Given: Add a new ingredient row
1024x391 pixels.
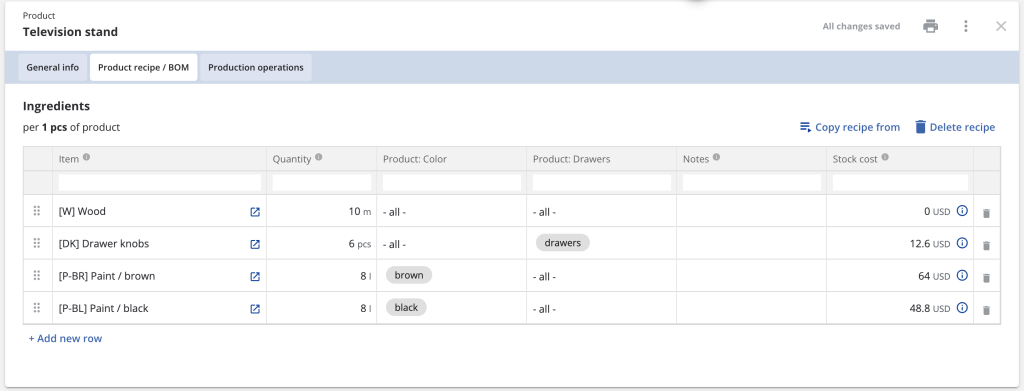Looking at the screenshot, I should click(65, 338).
